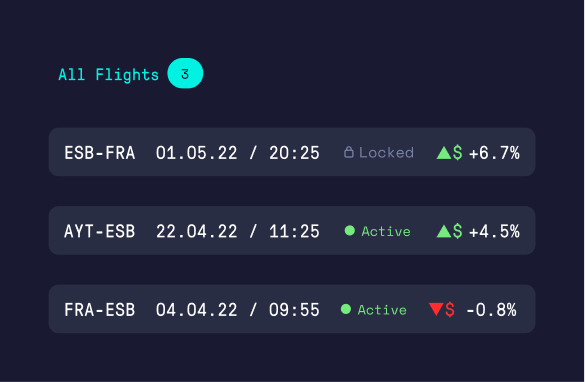This screenshot has width=585, height=382.
Task: Click green up triangle on AYT-ESB row
Action: pyautogui.click(x=444, y=231)
